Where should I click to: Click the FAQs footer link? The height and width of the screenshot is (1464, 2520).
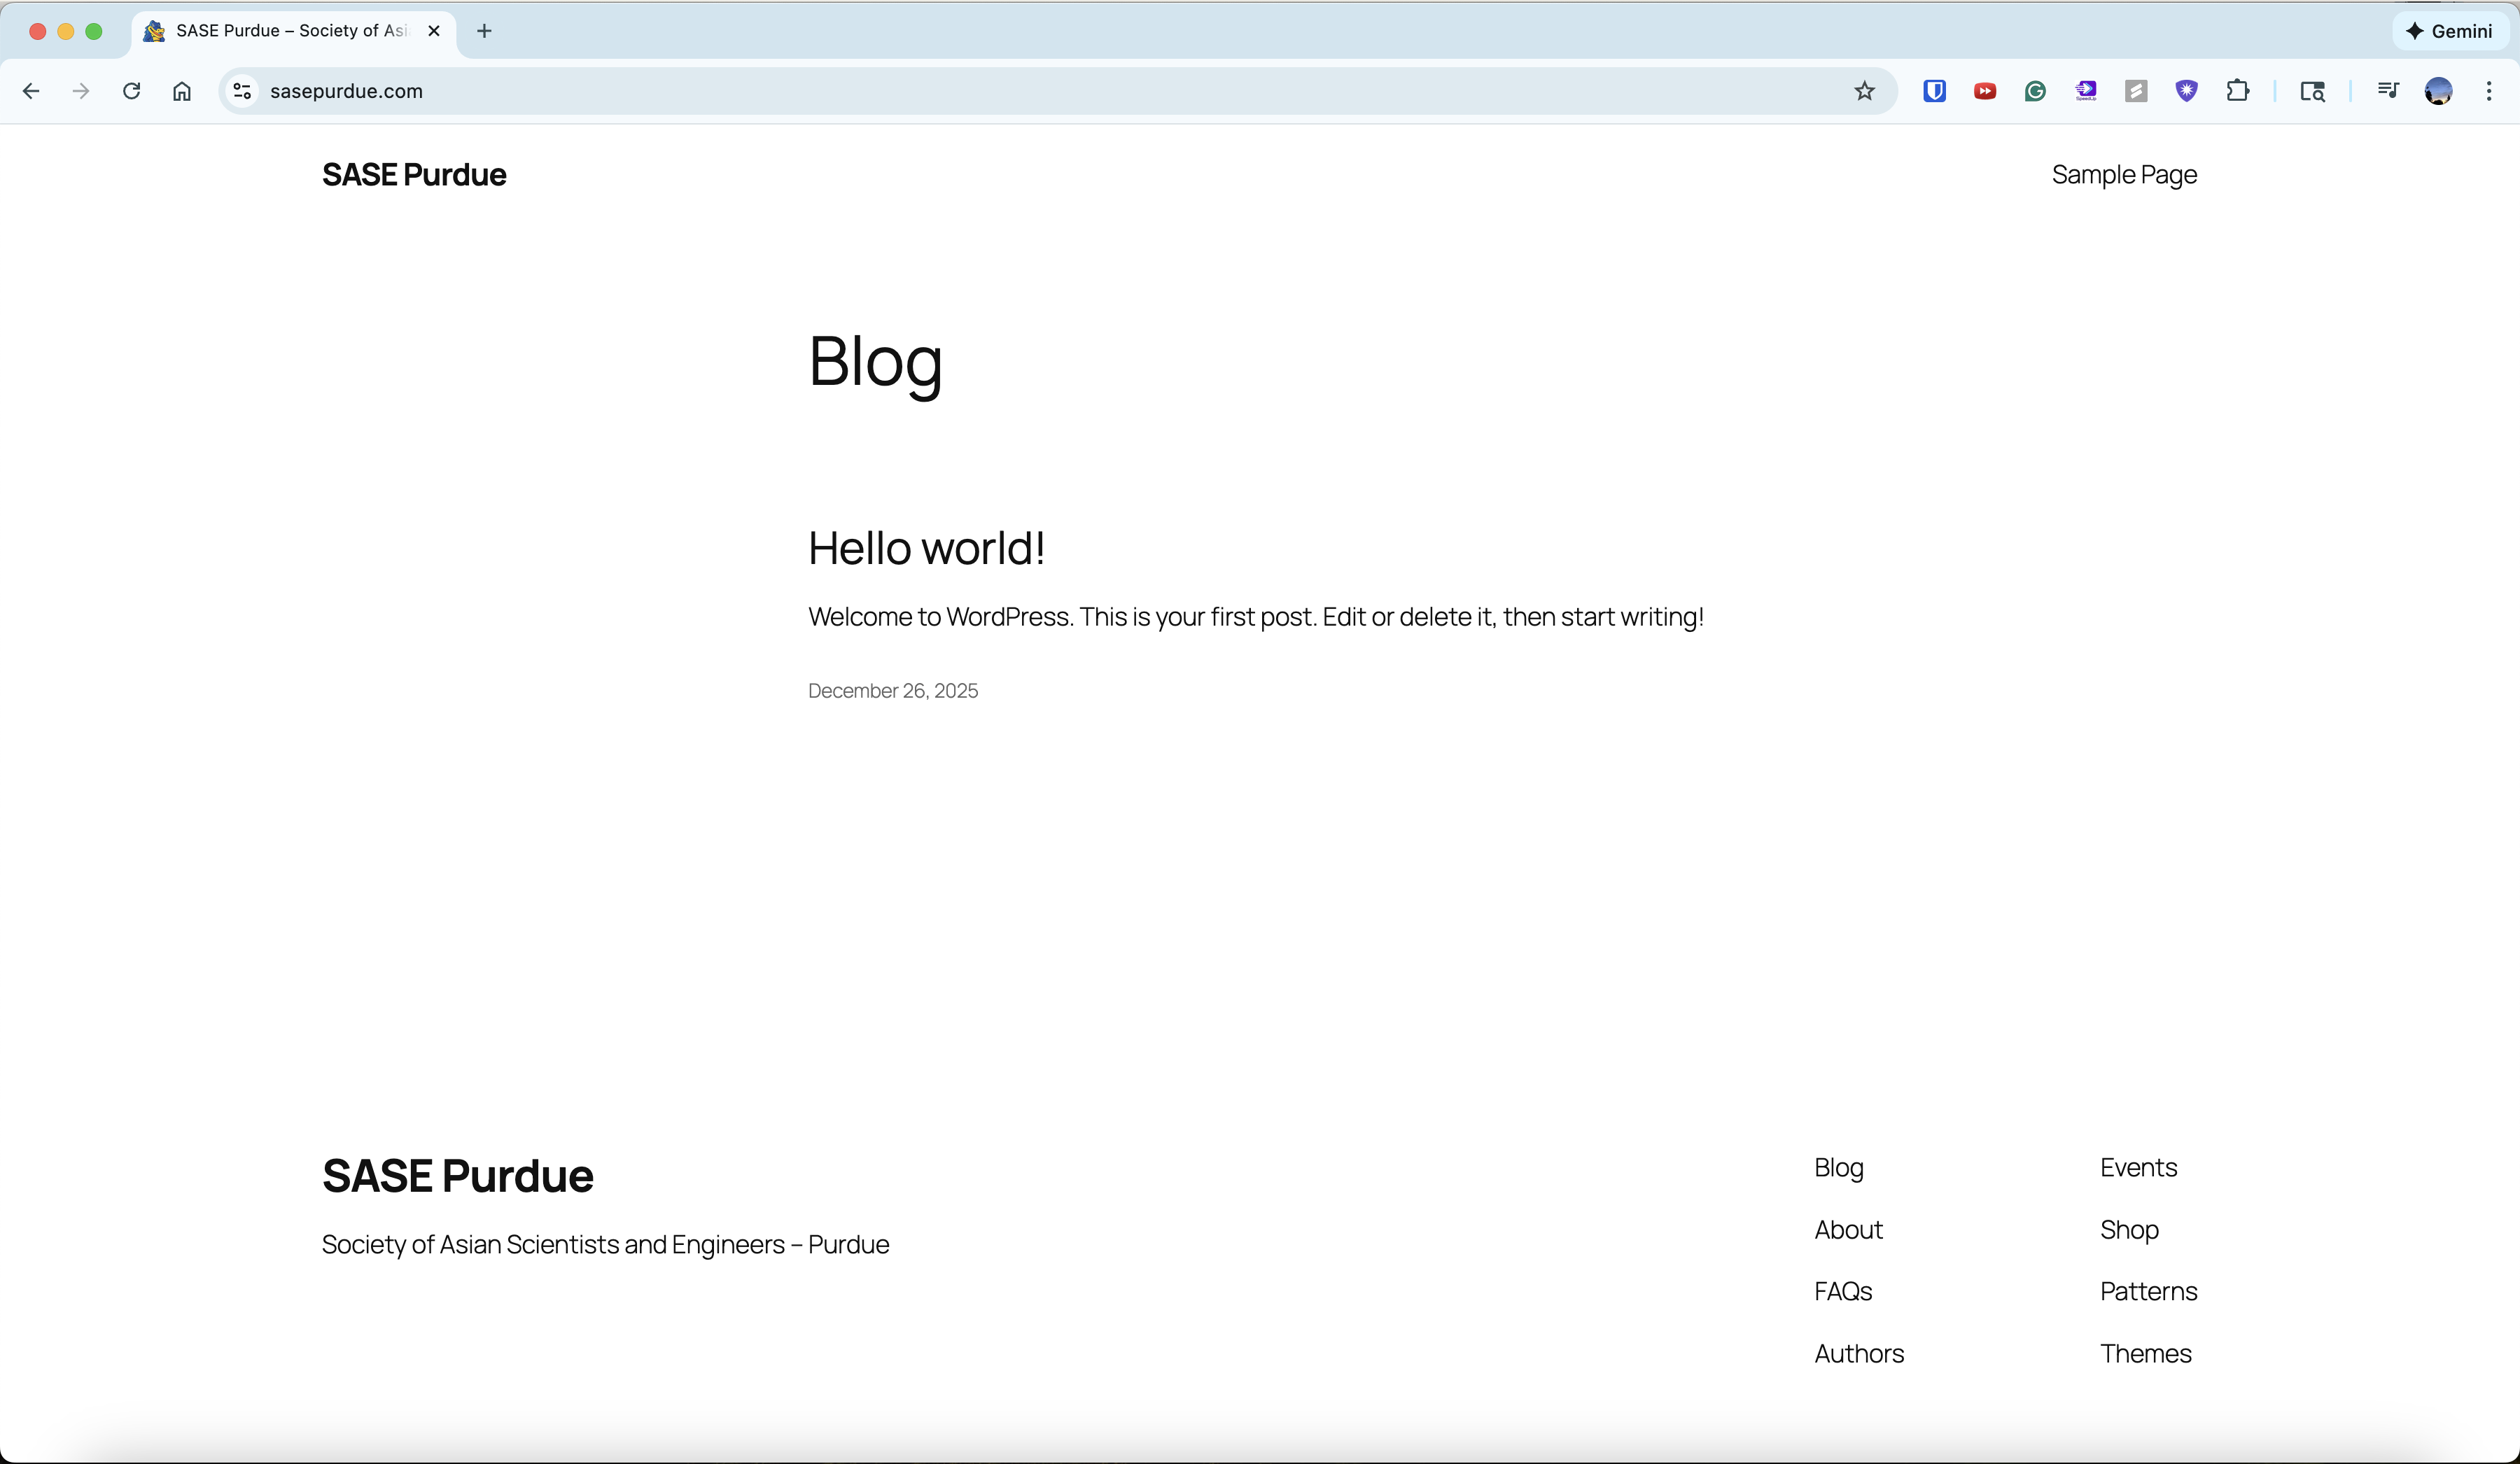pyautogui.click(x=1842, y=1291)
